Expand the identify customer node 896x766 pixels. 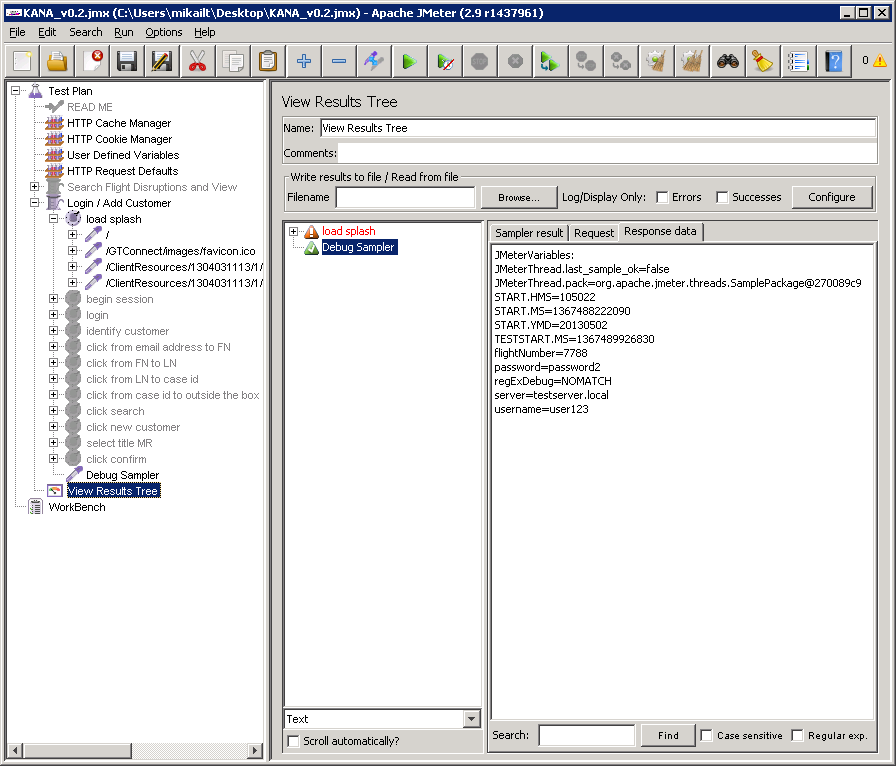53,330
